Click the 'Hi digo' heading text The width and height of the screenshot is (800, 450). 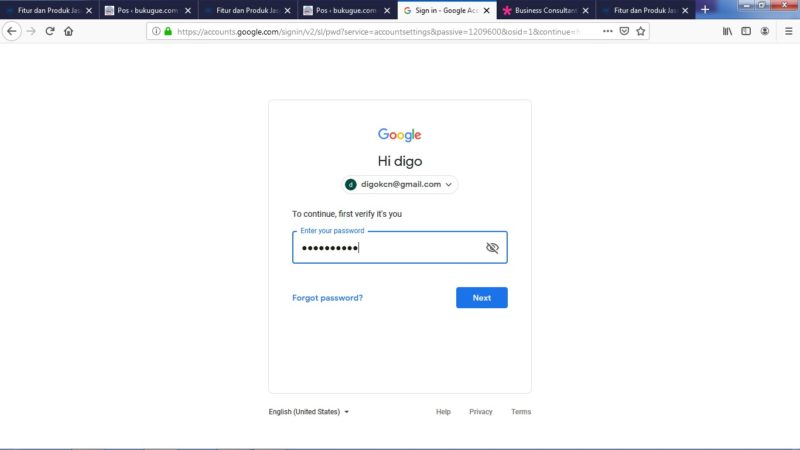(x=399, y=161)
